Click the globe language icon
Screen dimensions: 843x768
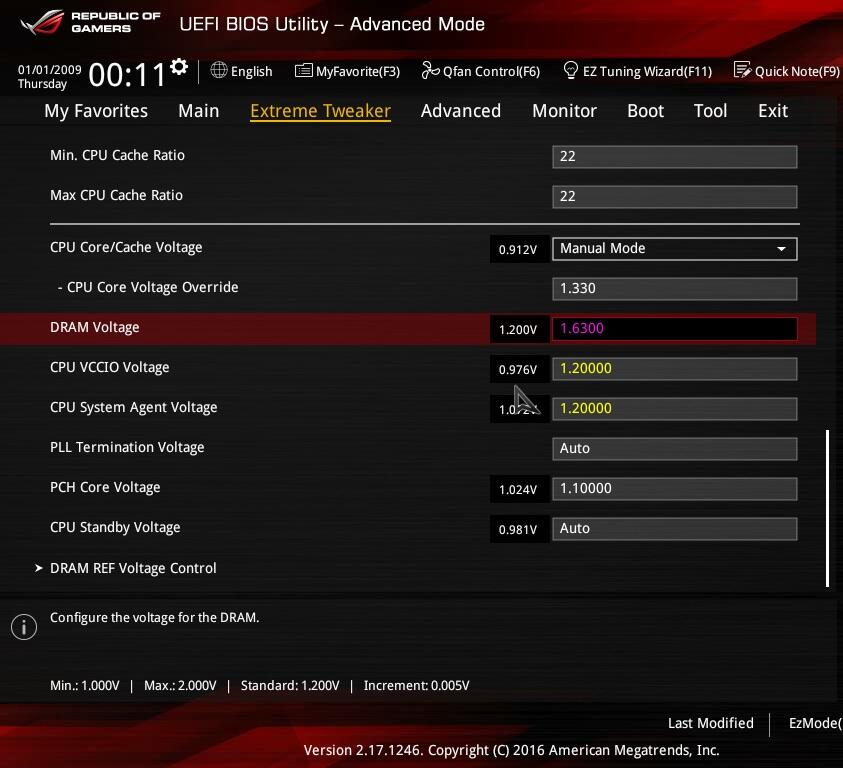click(219, 70)
